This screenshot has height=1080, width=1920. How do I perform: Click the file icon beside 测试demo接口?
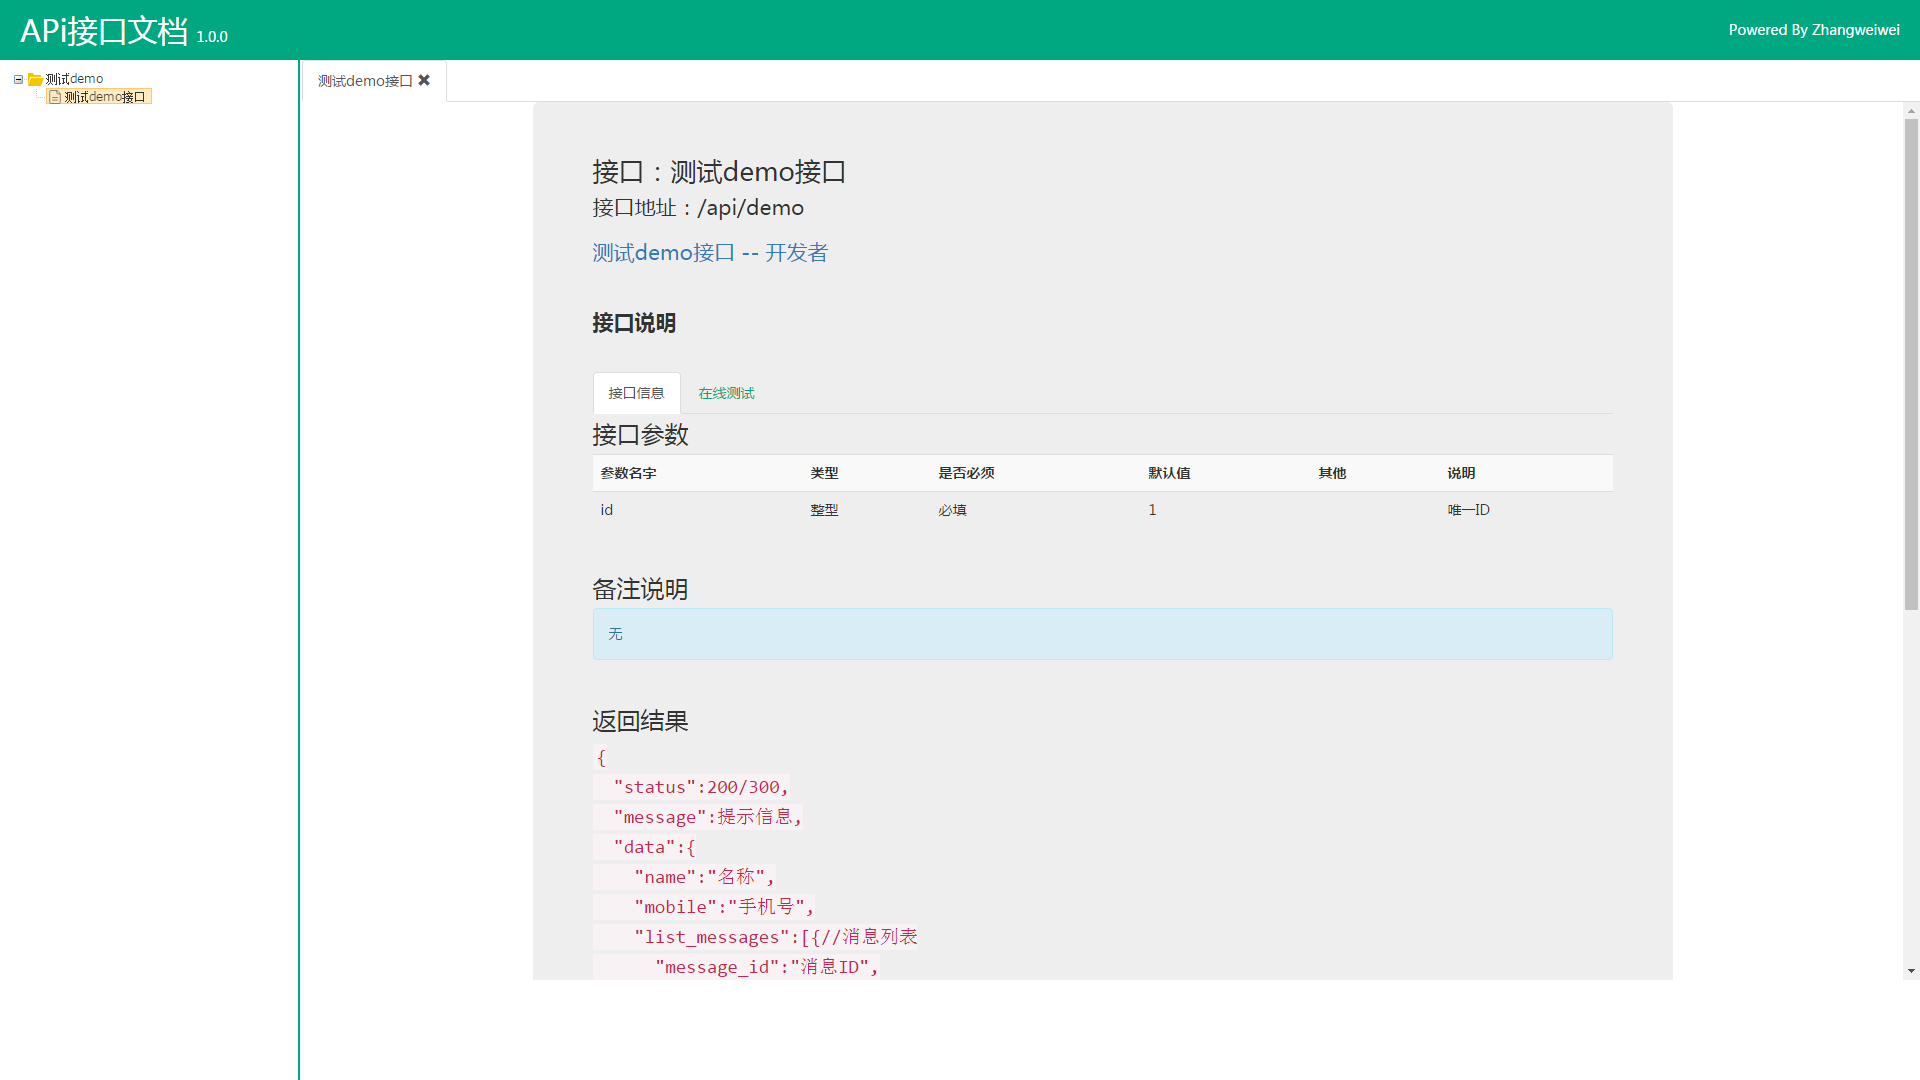(55, 97)
